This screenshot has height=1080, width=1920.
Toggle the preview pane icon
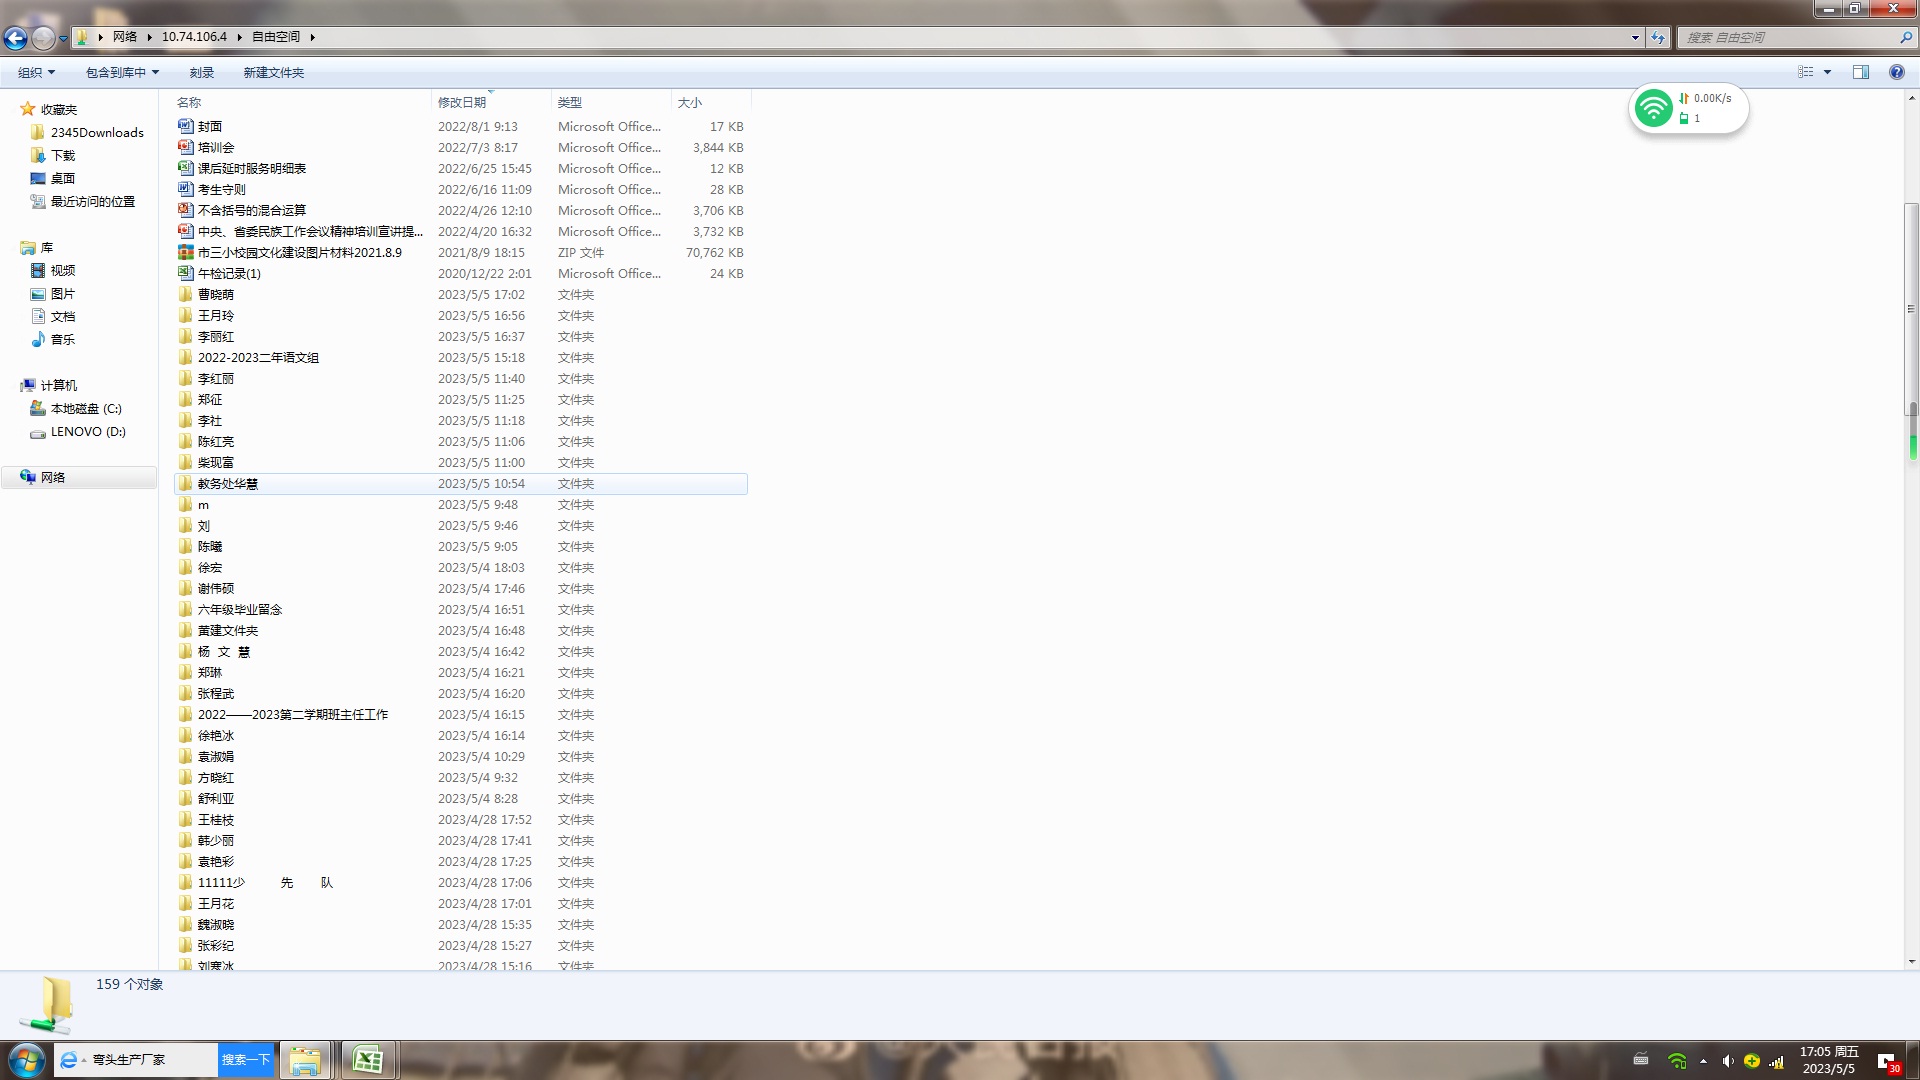1860,72
